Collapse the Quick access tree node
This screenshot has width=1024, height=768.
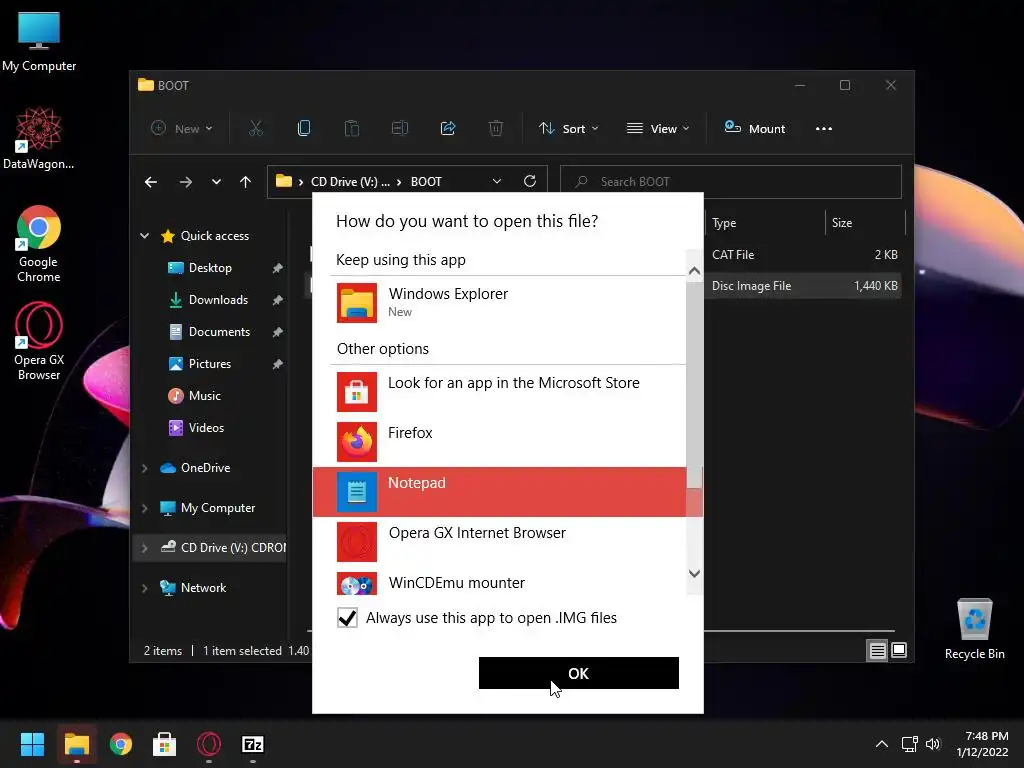pyautogui.click(x=144, y=236)
